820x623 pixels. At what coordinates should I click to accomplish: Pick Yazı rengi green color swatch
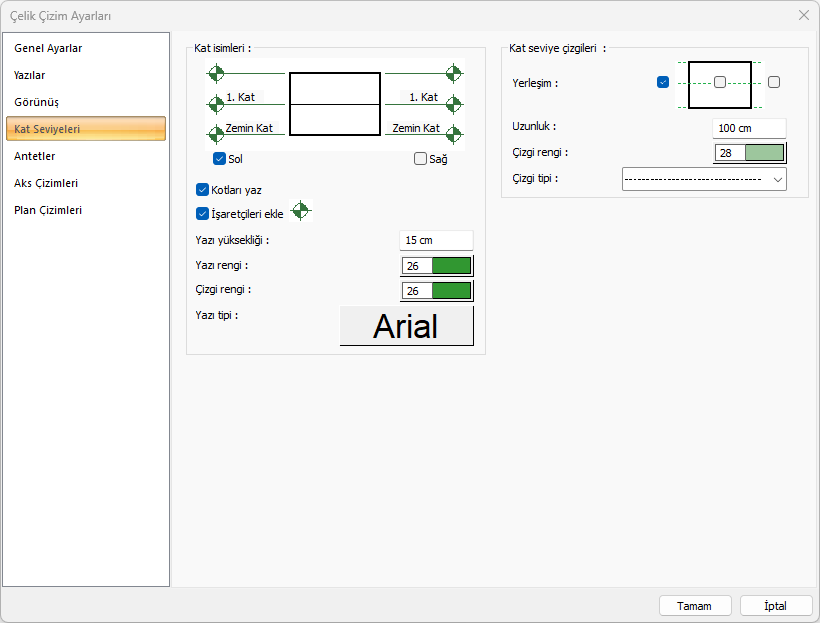coord(451,265)
